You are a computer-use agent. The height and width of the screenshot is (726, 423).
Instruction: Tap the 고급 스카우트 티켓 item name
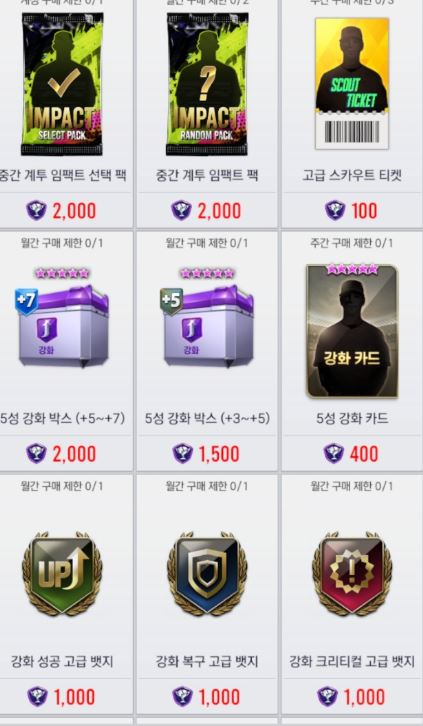(x=352, y=175)
